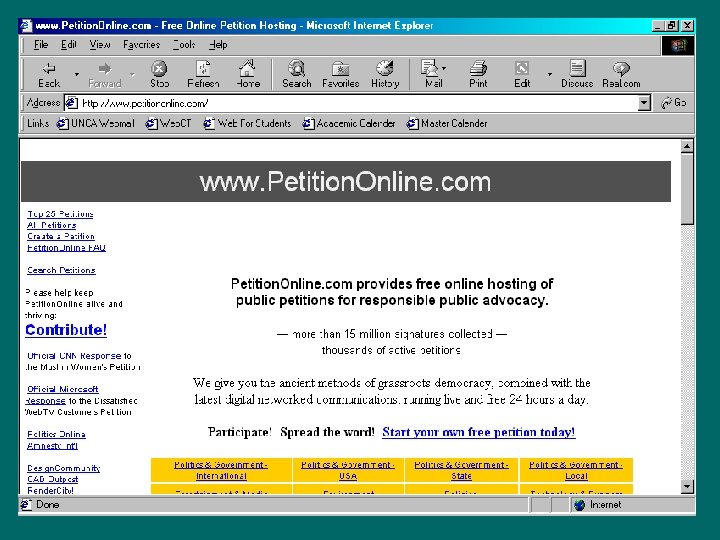Click the Links toolbar label

pos(38,124)
